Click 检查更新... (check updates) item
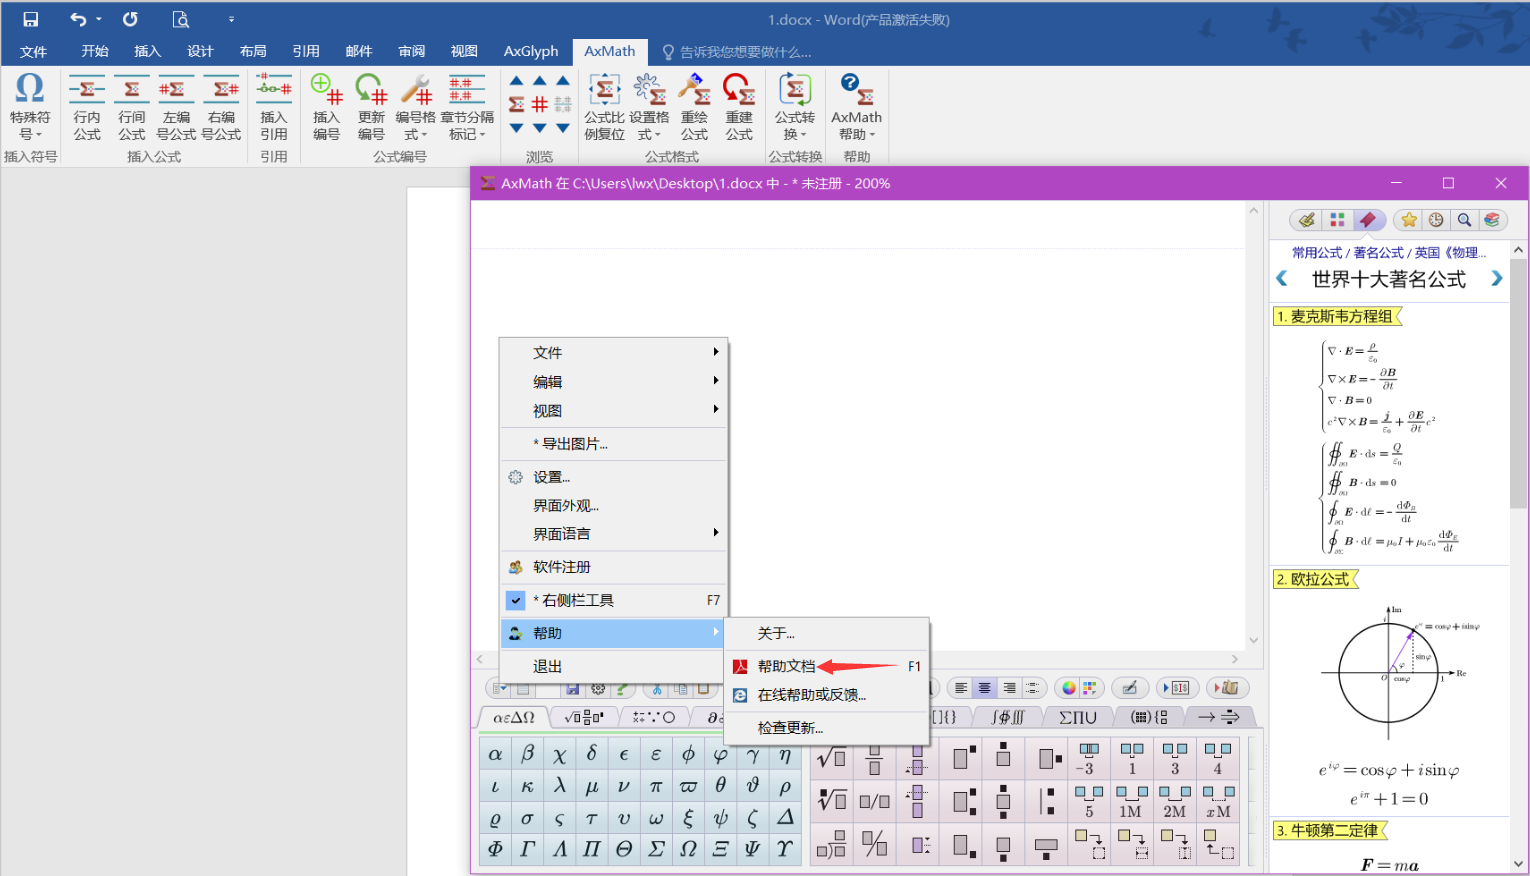This screenshot has height=876, width=1530. pos(827,728)
